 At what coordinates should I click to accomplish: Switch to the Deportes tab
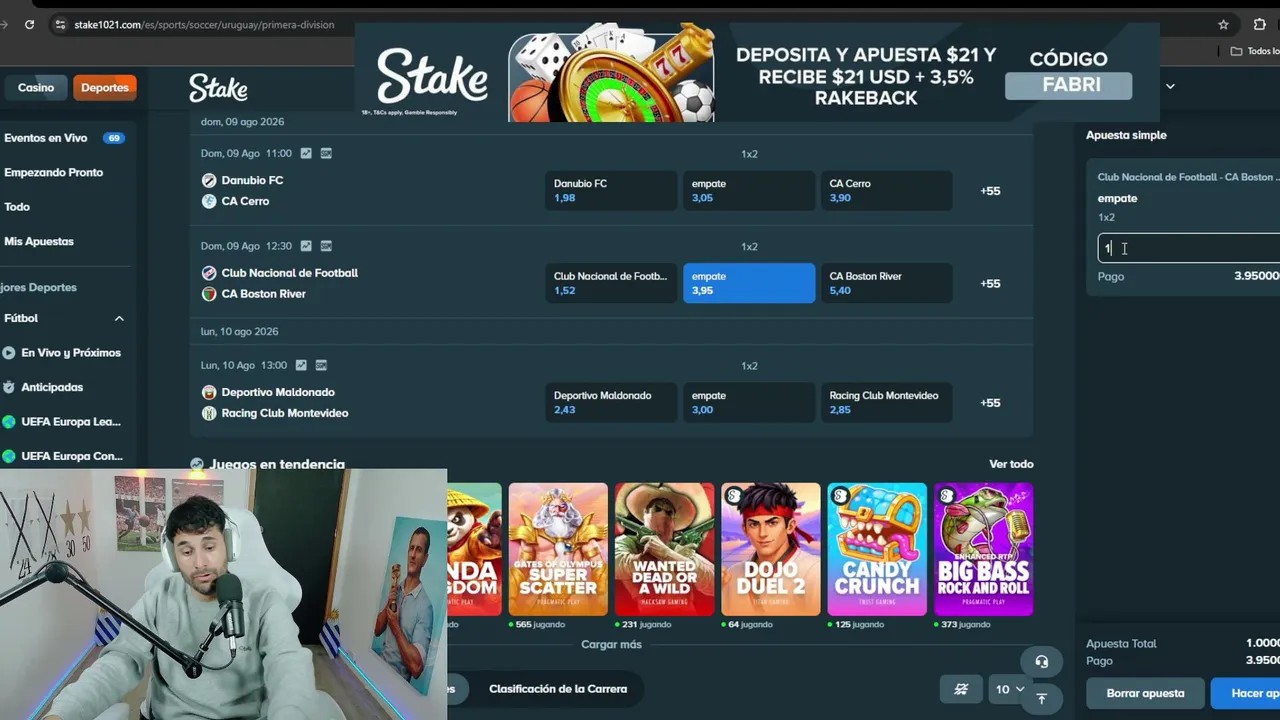[x=105, y=88]
